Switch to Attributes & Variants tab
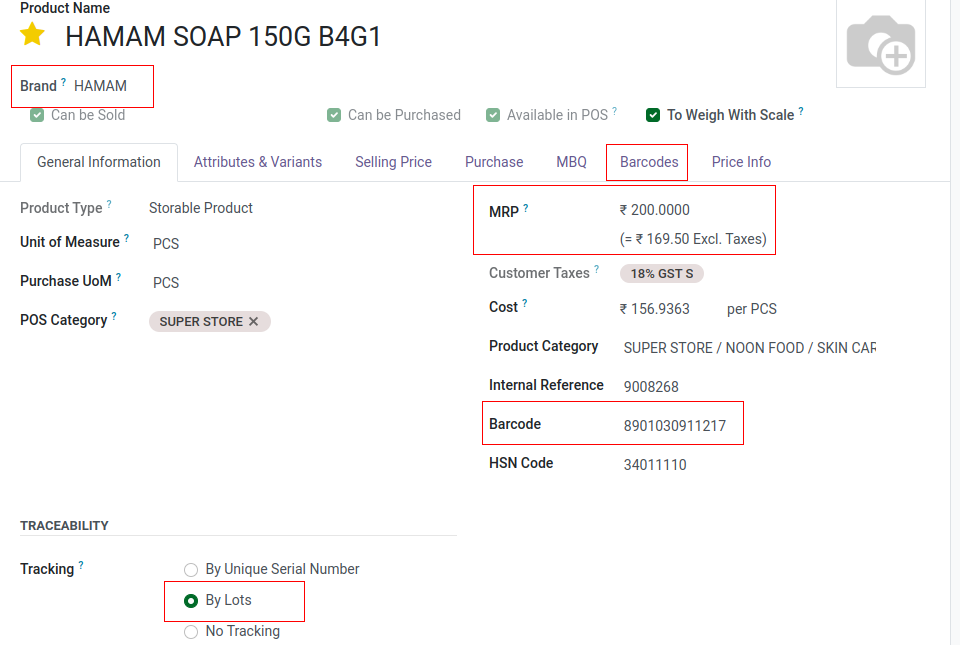Viewport: 960px width, 645px height. coord(258,162)
